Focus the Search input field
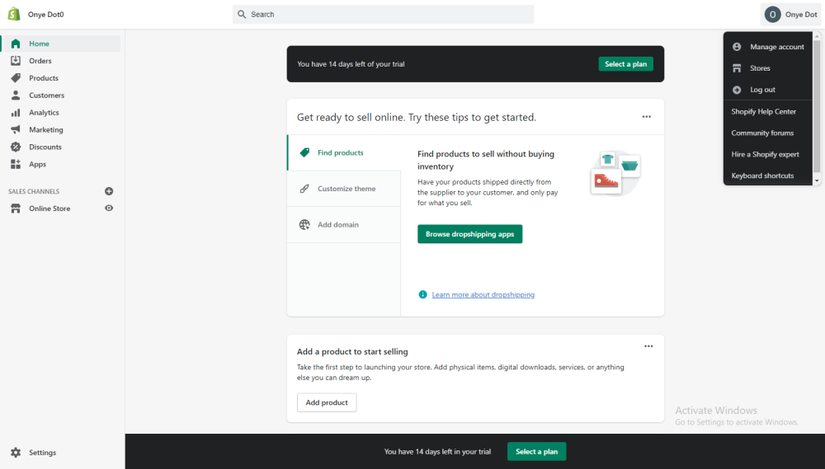 pyautogui.click(x=383, y=14)
